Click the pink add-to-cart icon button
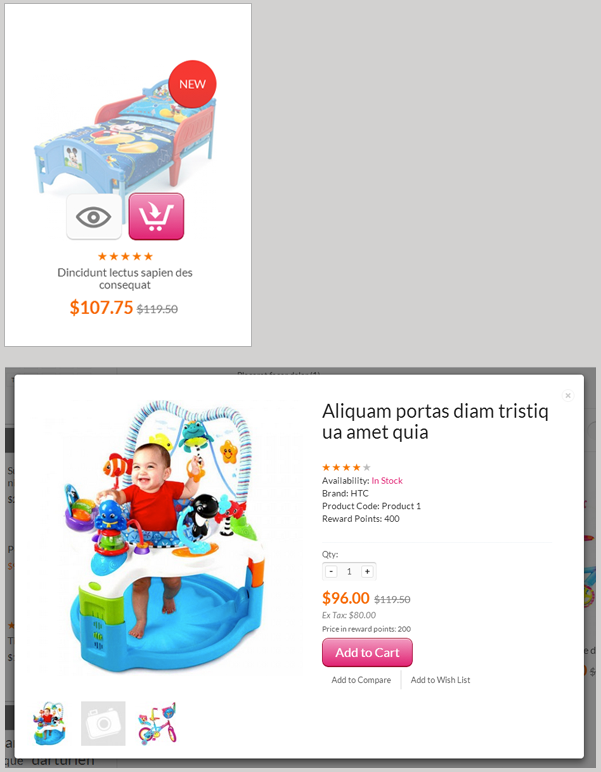 pyautogui.click(x=156, y=217)
